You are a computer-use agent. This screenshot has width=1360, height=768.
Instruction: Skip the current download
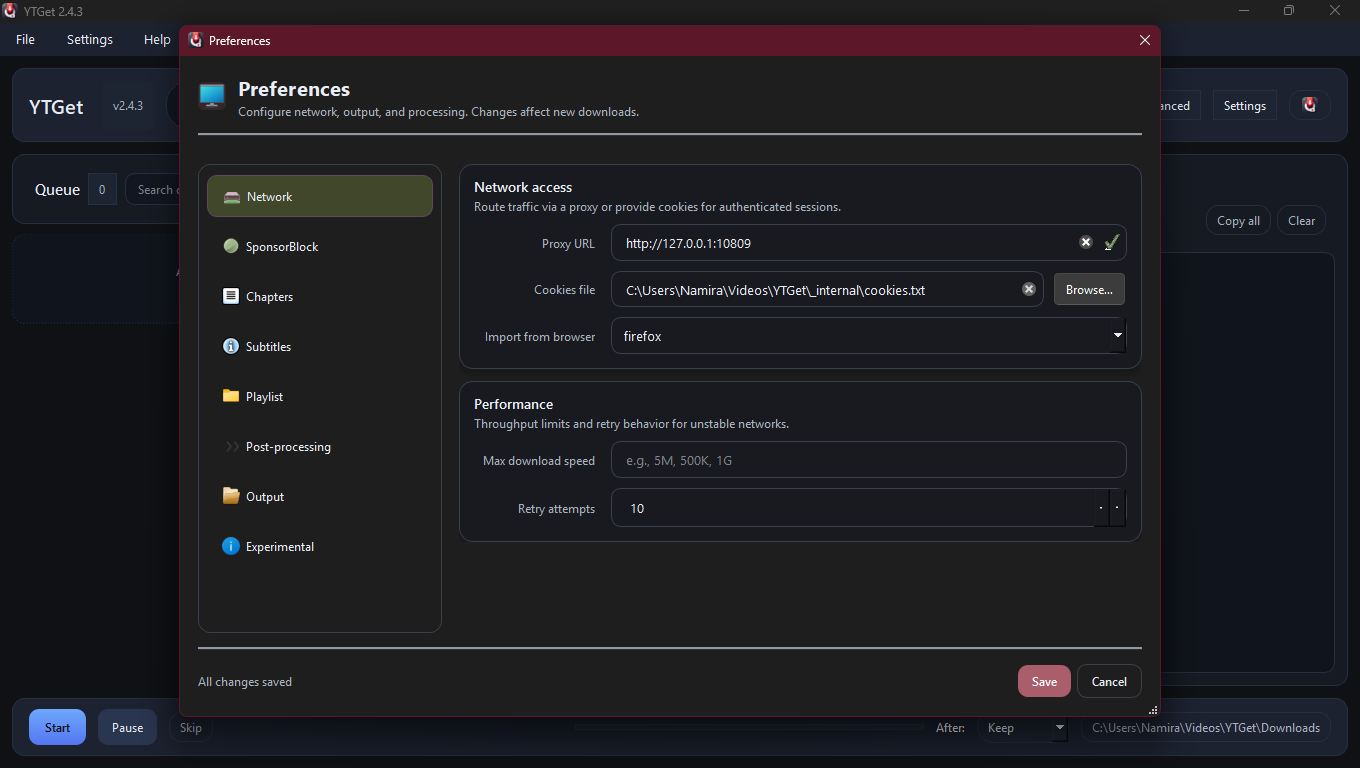point(190,727)
